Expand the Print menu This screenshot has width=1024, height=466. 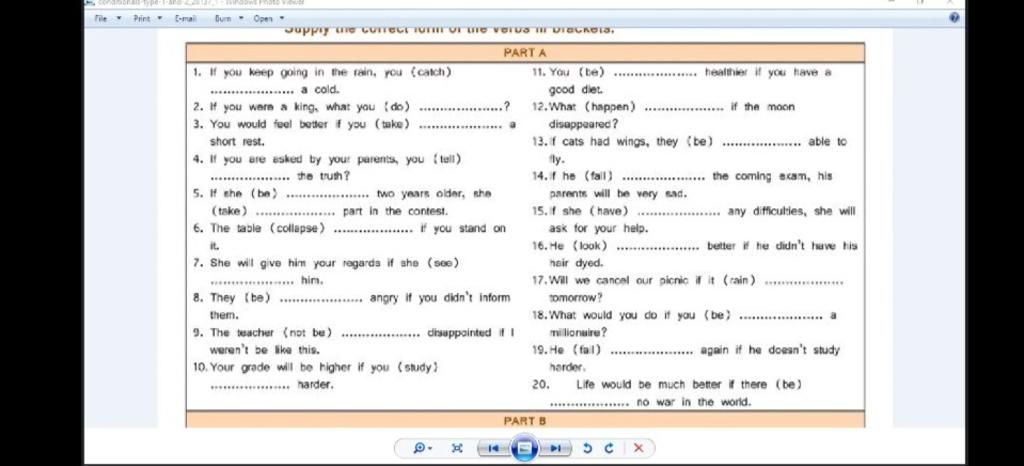coord(148,19)
